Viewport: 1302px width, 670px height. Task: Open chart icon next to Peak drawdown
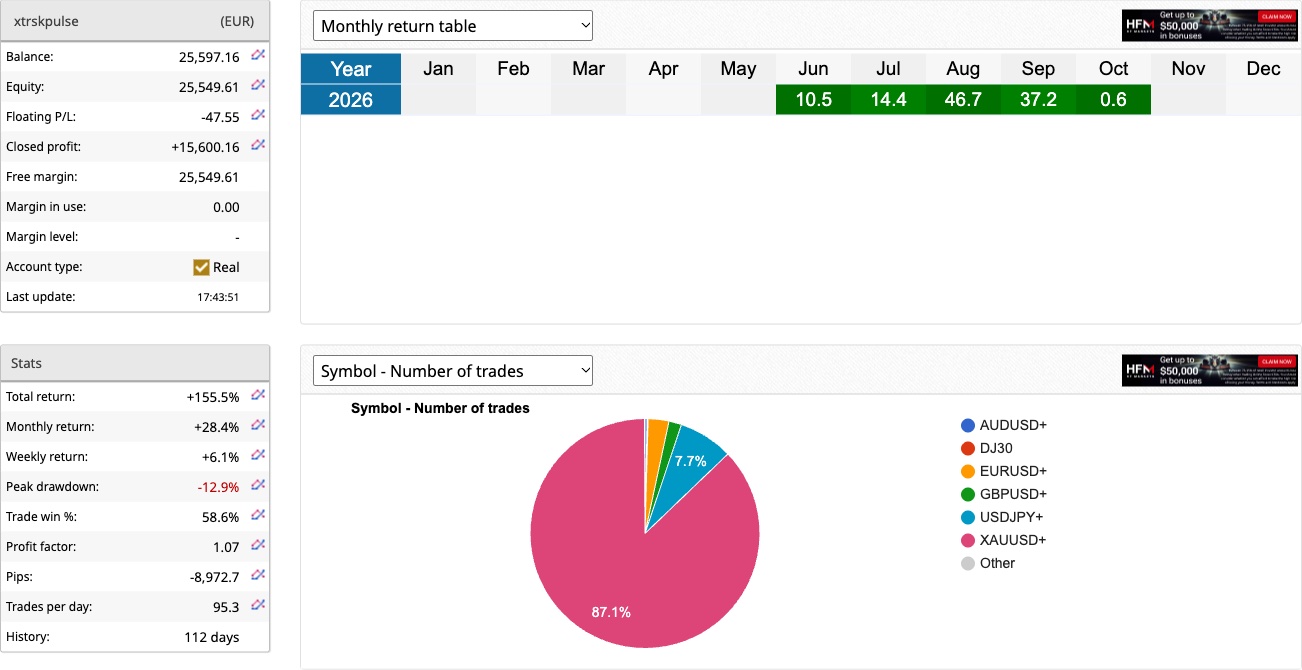point(258,485)
